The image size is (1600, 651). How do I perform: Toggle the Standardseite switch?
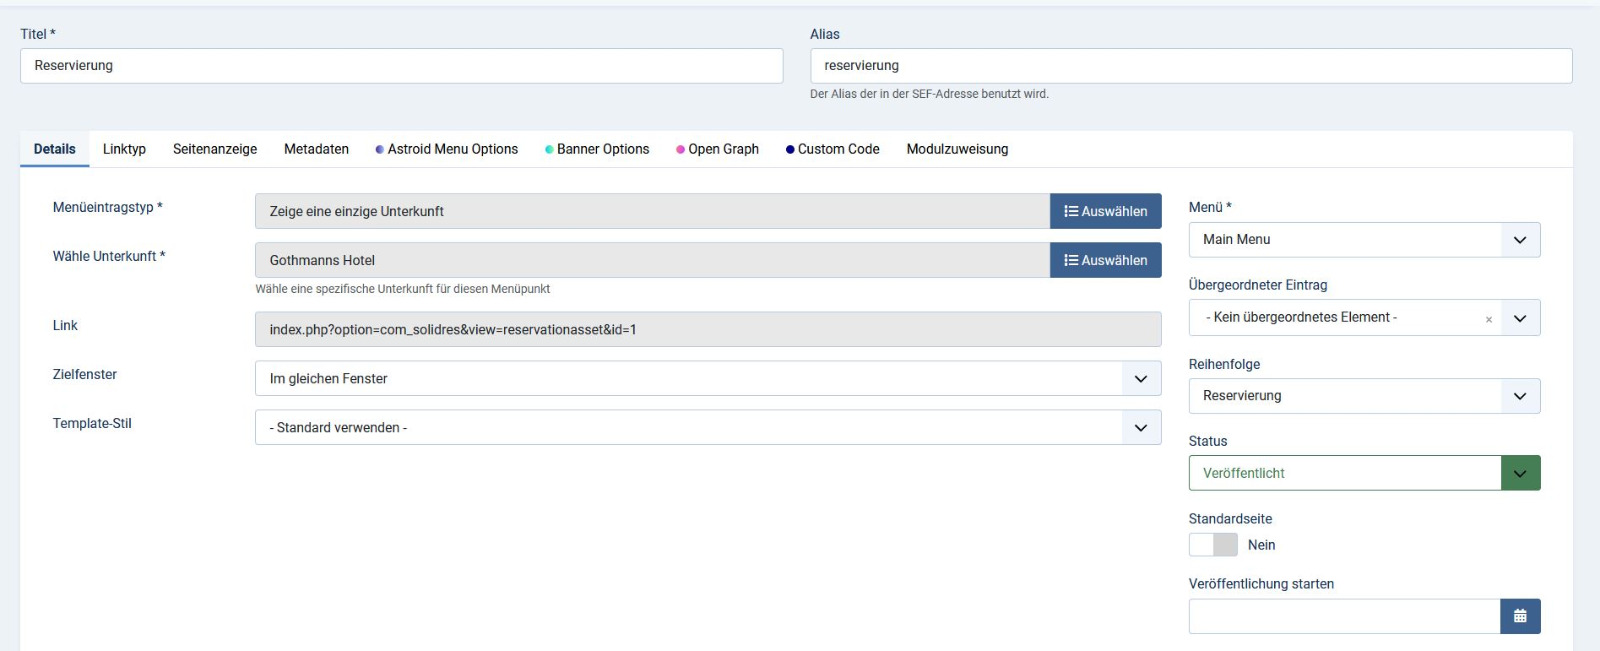click(x=1213, y=545)
